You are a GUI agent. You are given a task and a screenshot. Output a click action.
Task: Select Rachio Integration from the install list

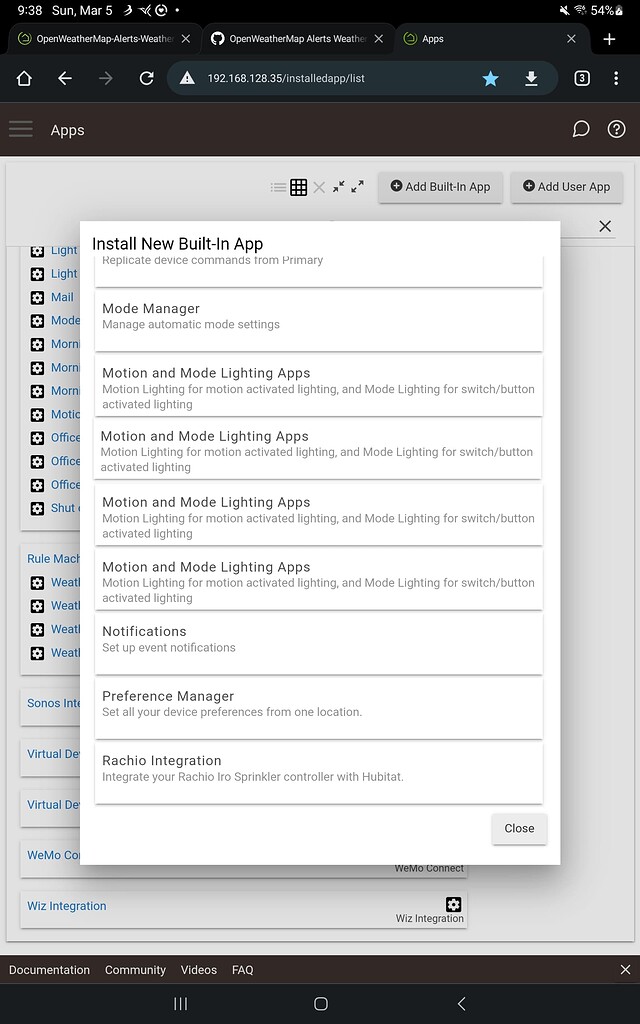[316, 771]
